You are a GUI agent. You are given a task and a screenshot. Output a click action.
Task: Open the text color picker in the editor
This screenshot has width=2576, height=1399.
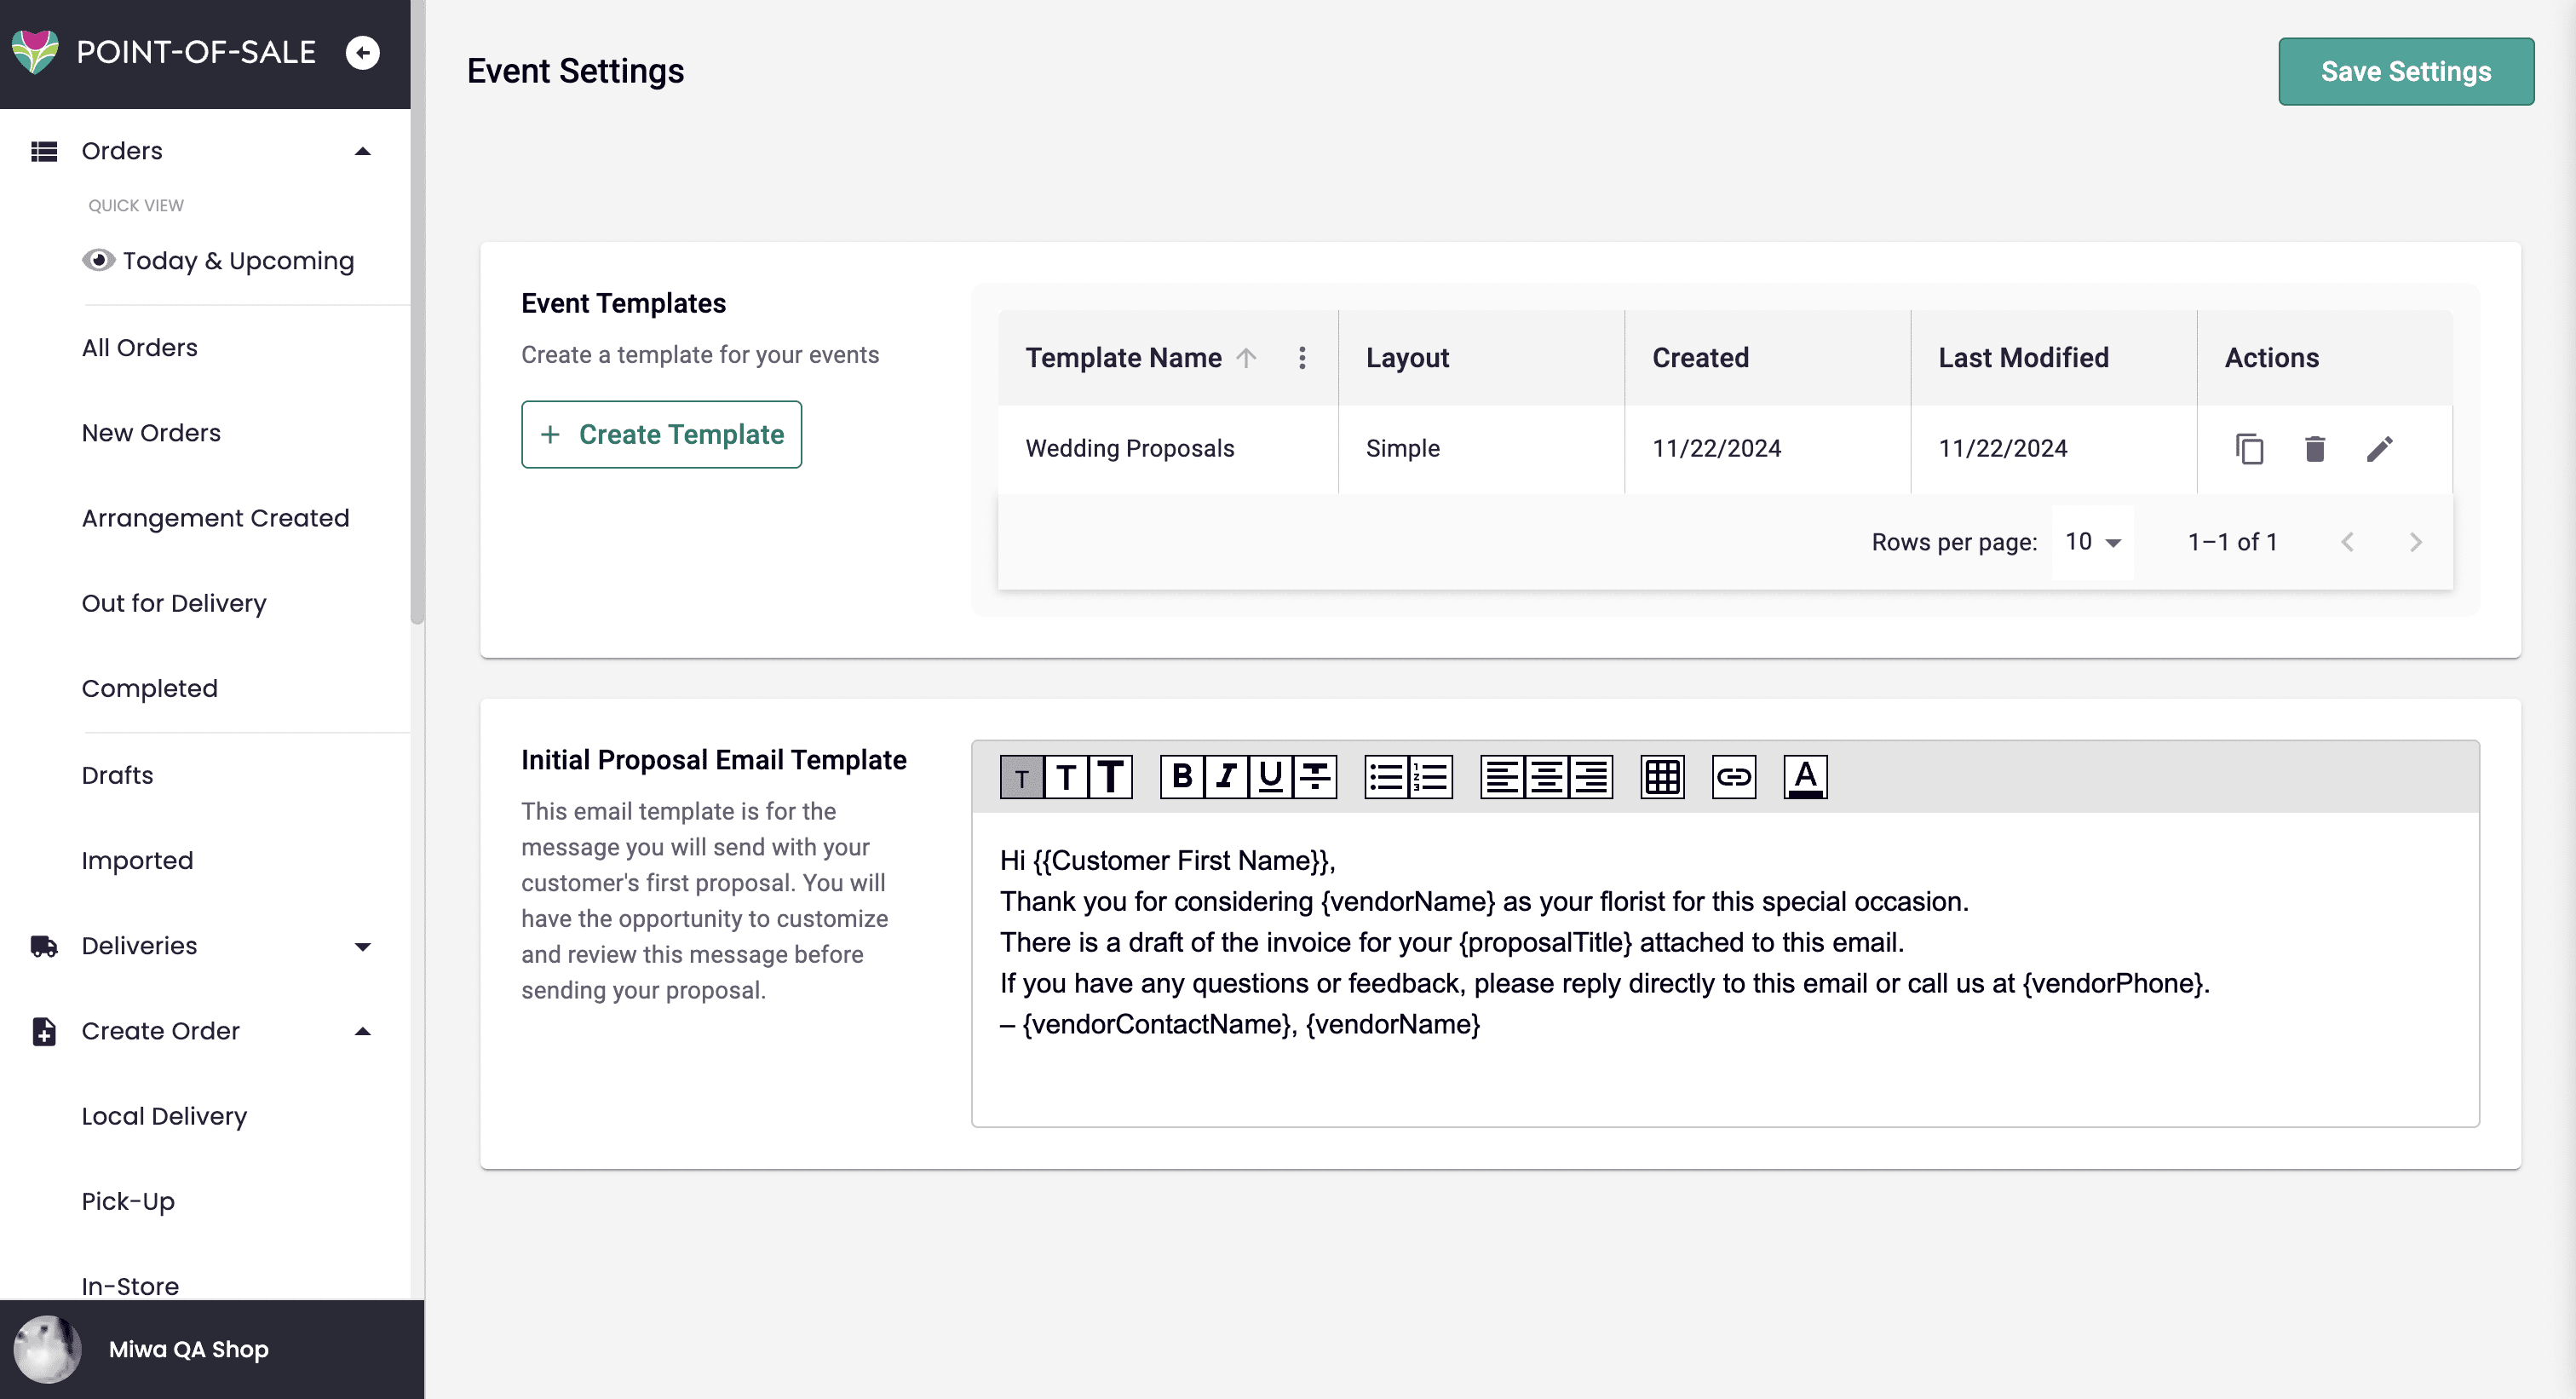[1805, 777]
